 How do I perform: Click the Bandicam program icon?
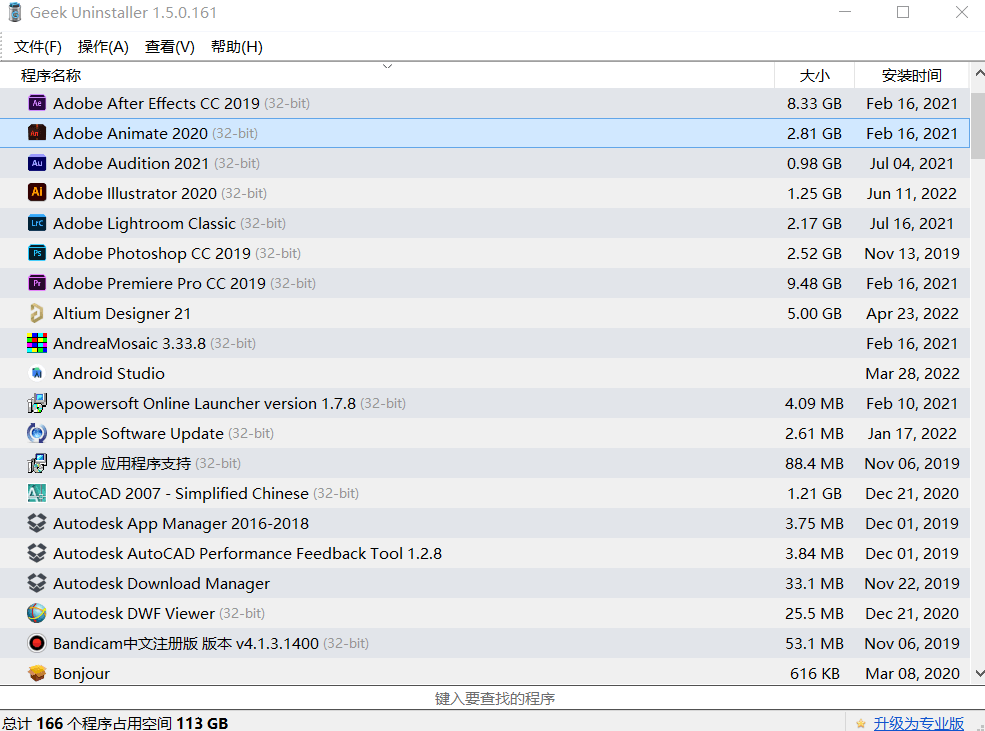(35, 643)
